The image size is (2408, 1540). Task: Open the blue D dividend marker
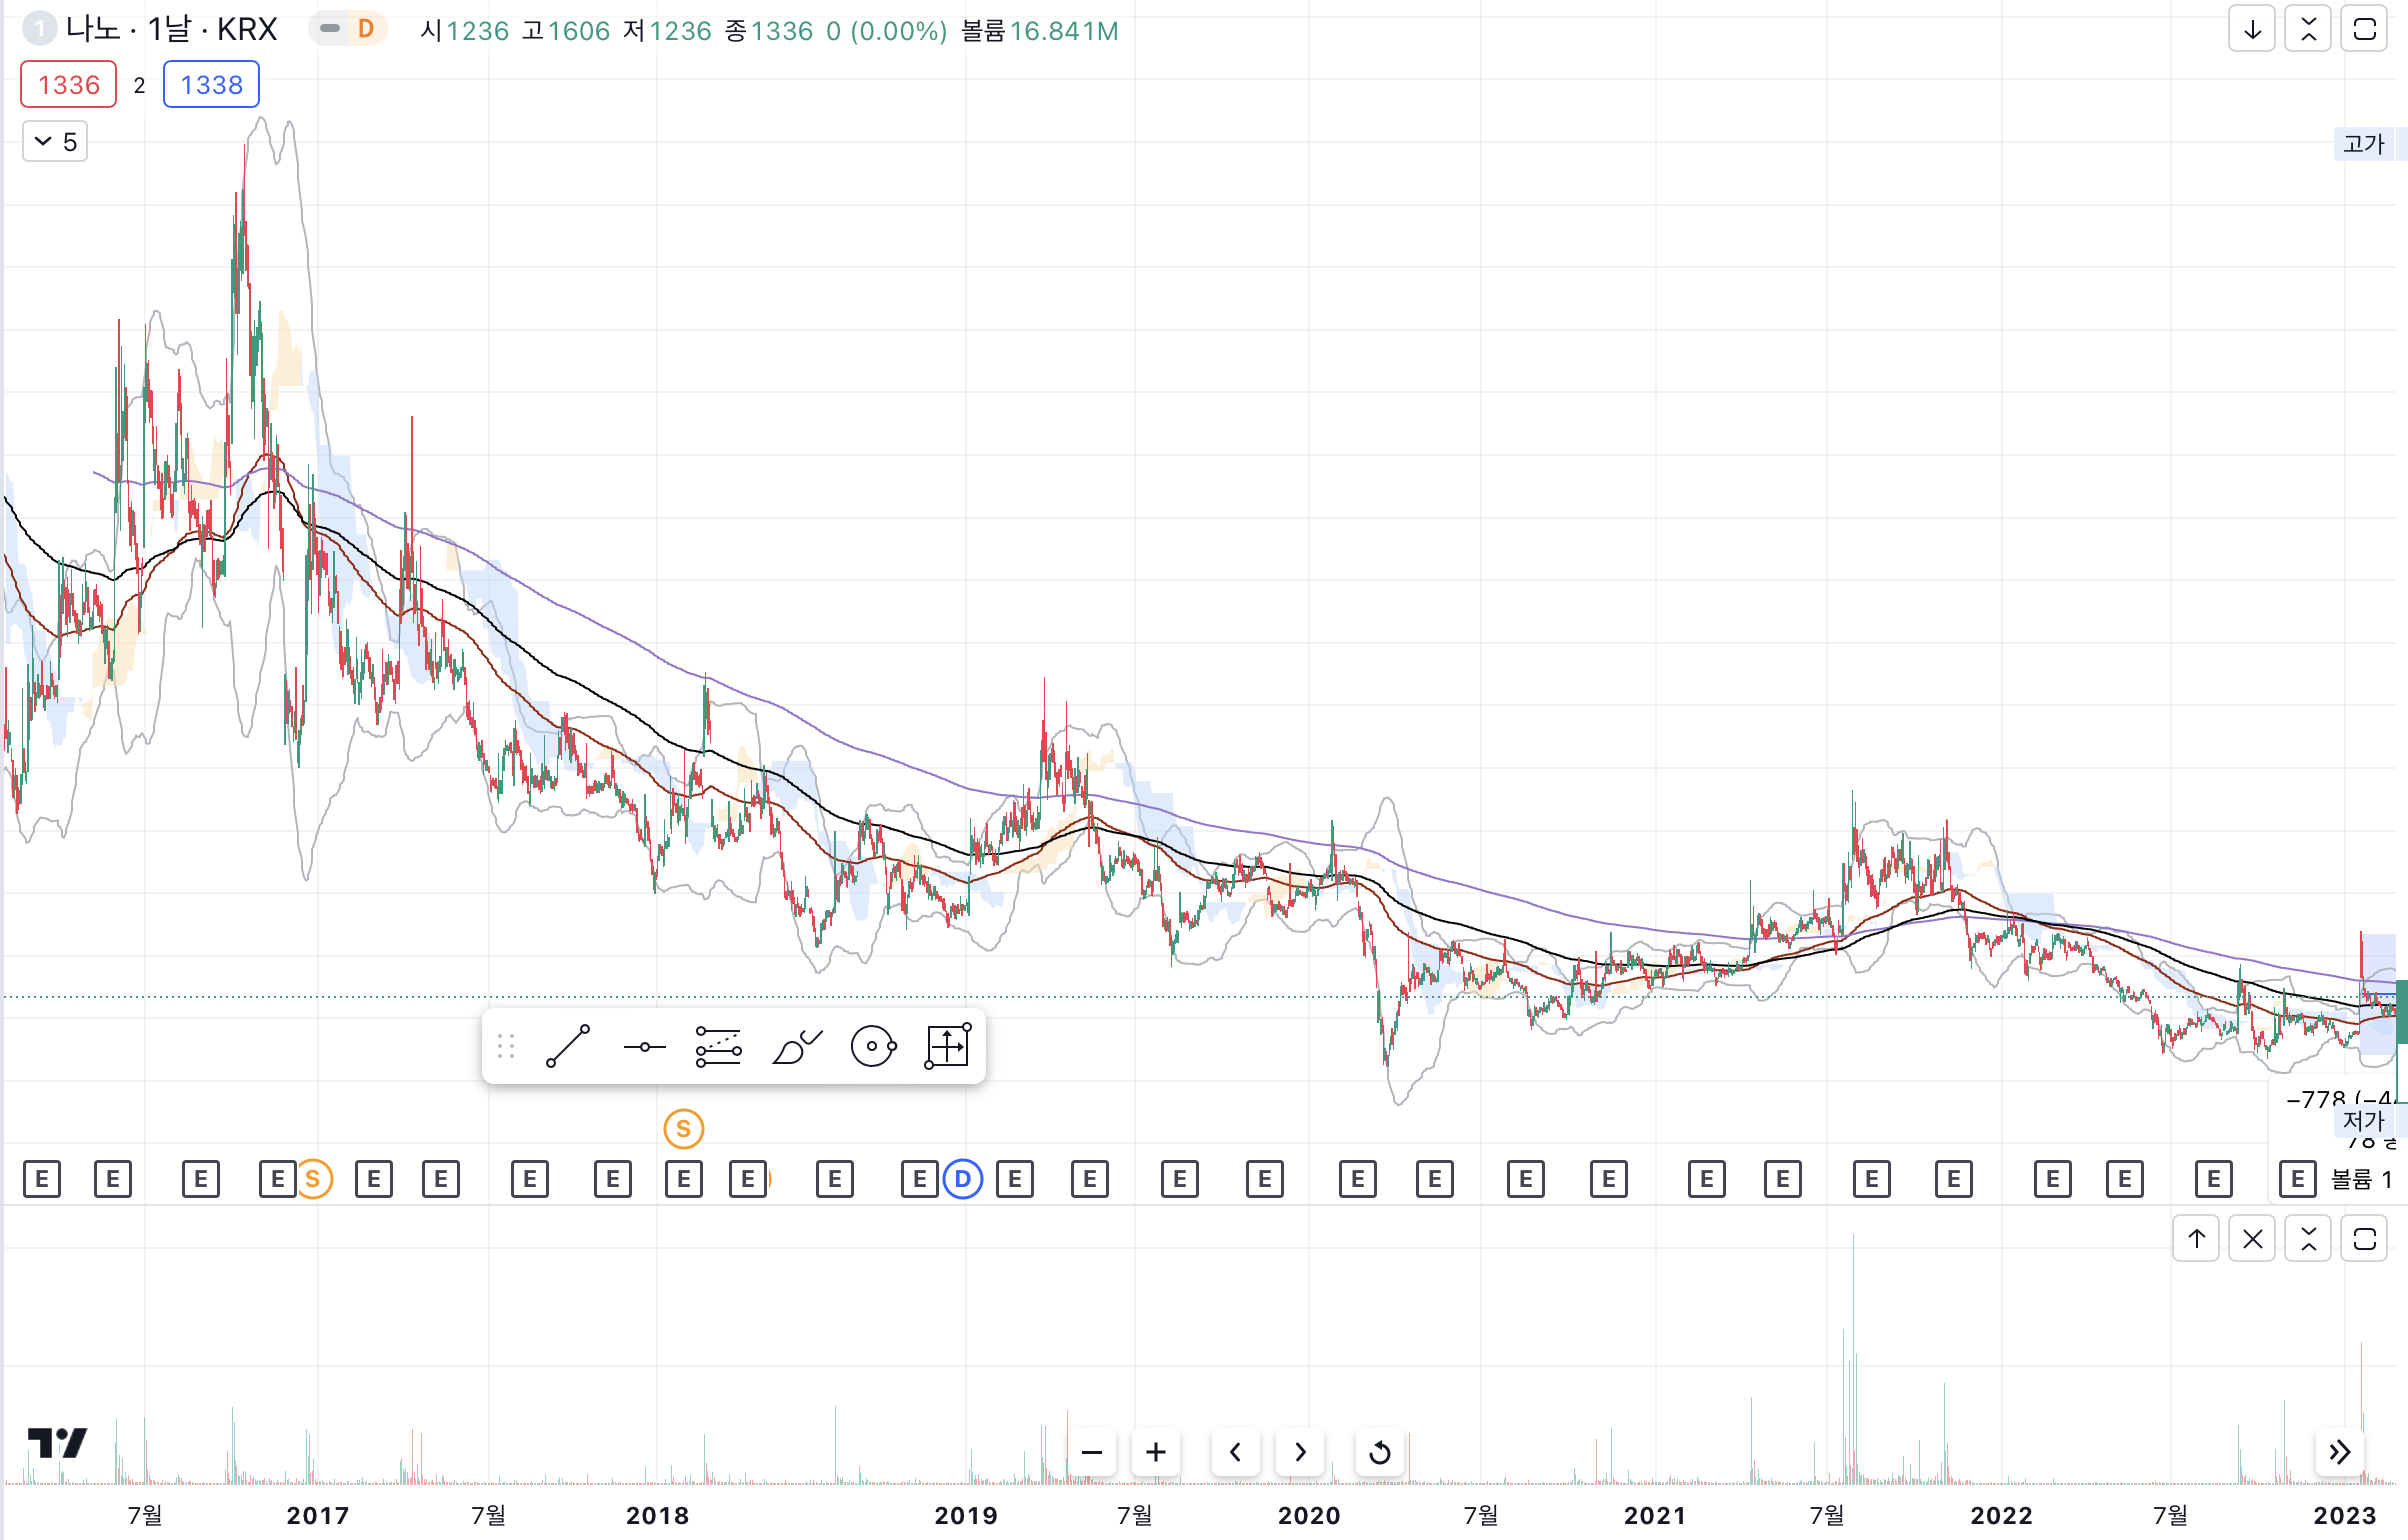(x=962, y=1179)
